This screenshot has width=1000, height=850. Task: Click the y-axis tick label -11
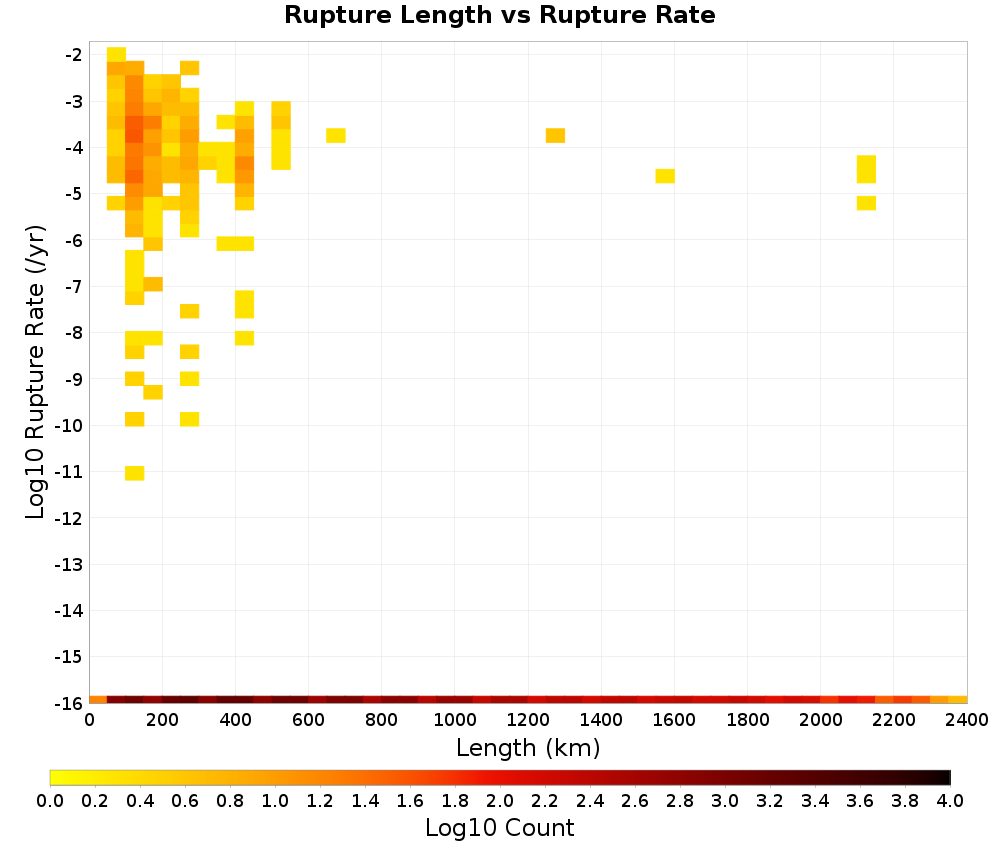point(68,472)
